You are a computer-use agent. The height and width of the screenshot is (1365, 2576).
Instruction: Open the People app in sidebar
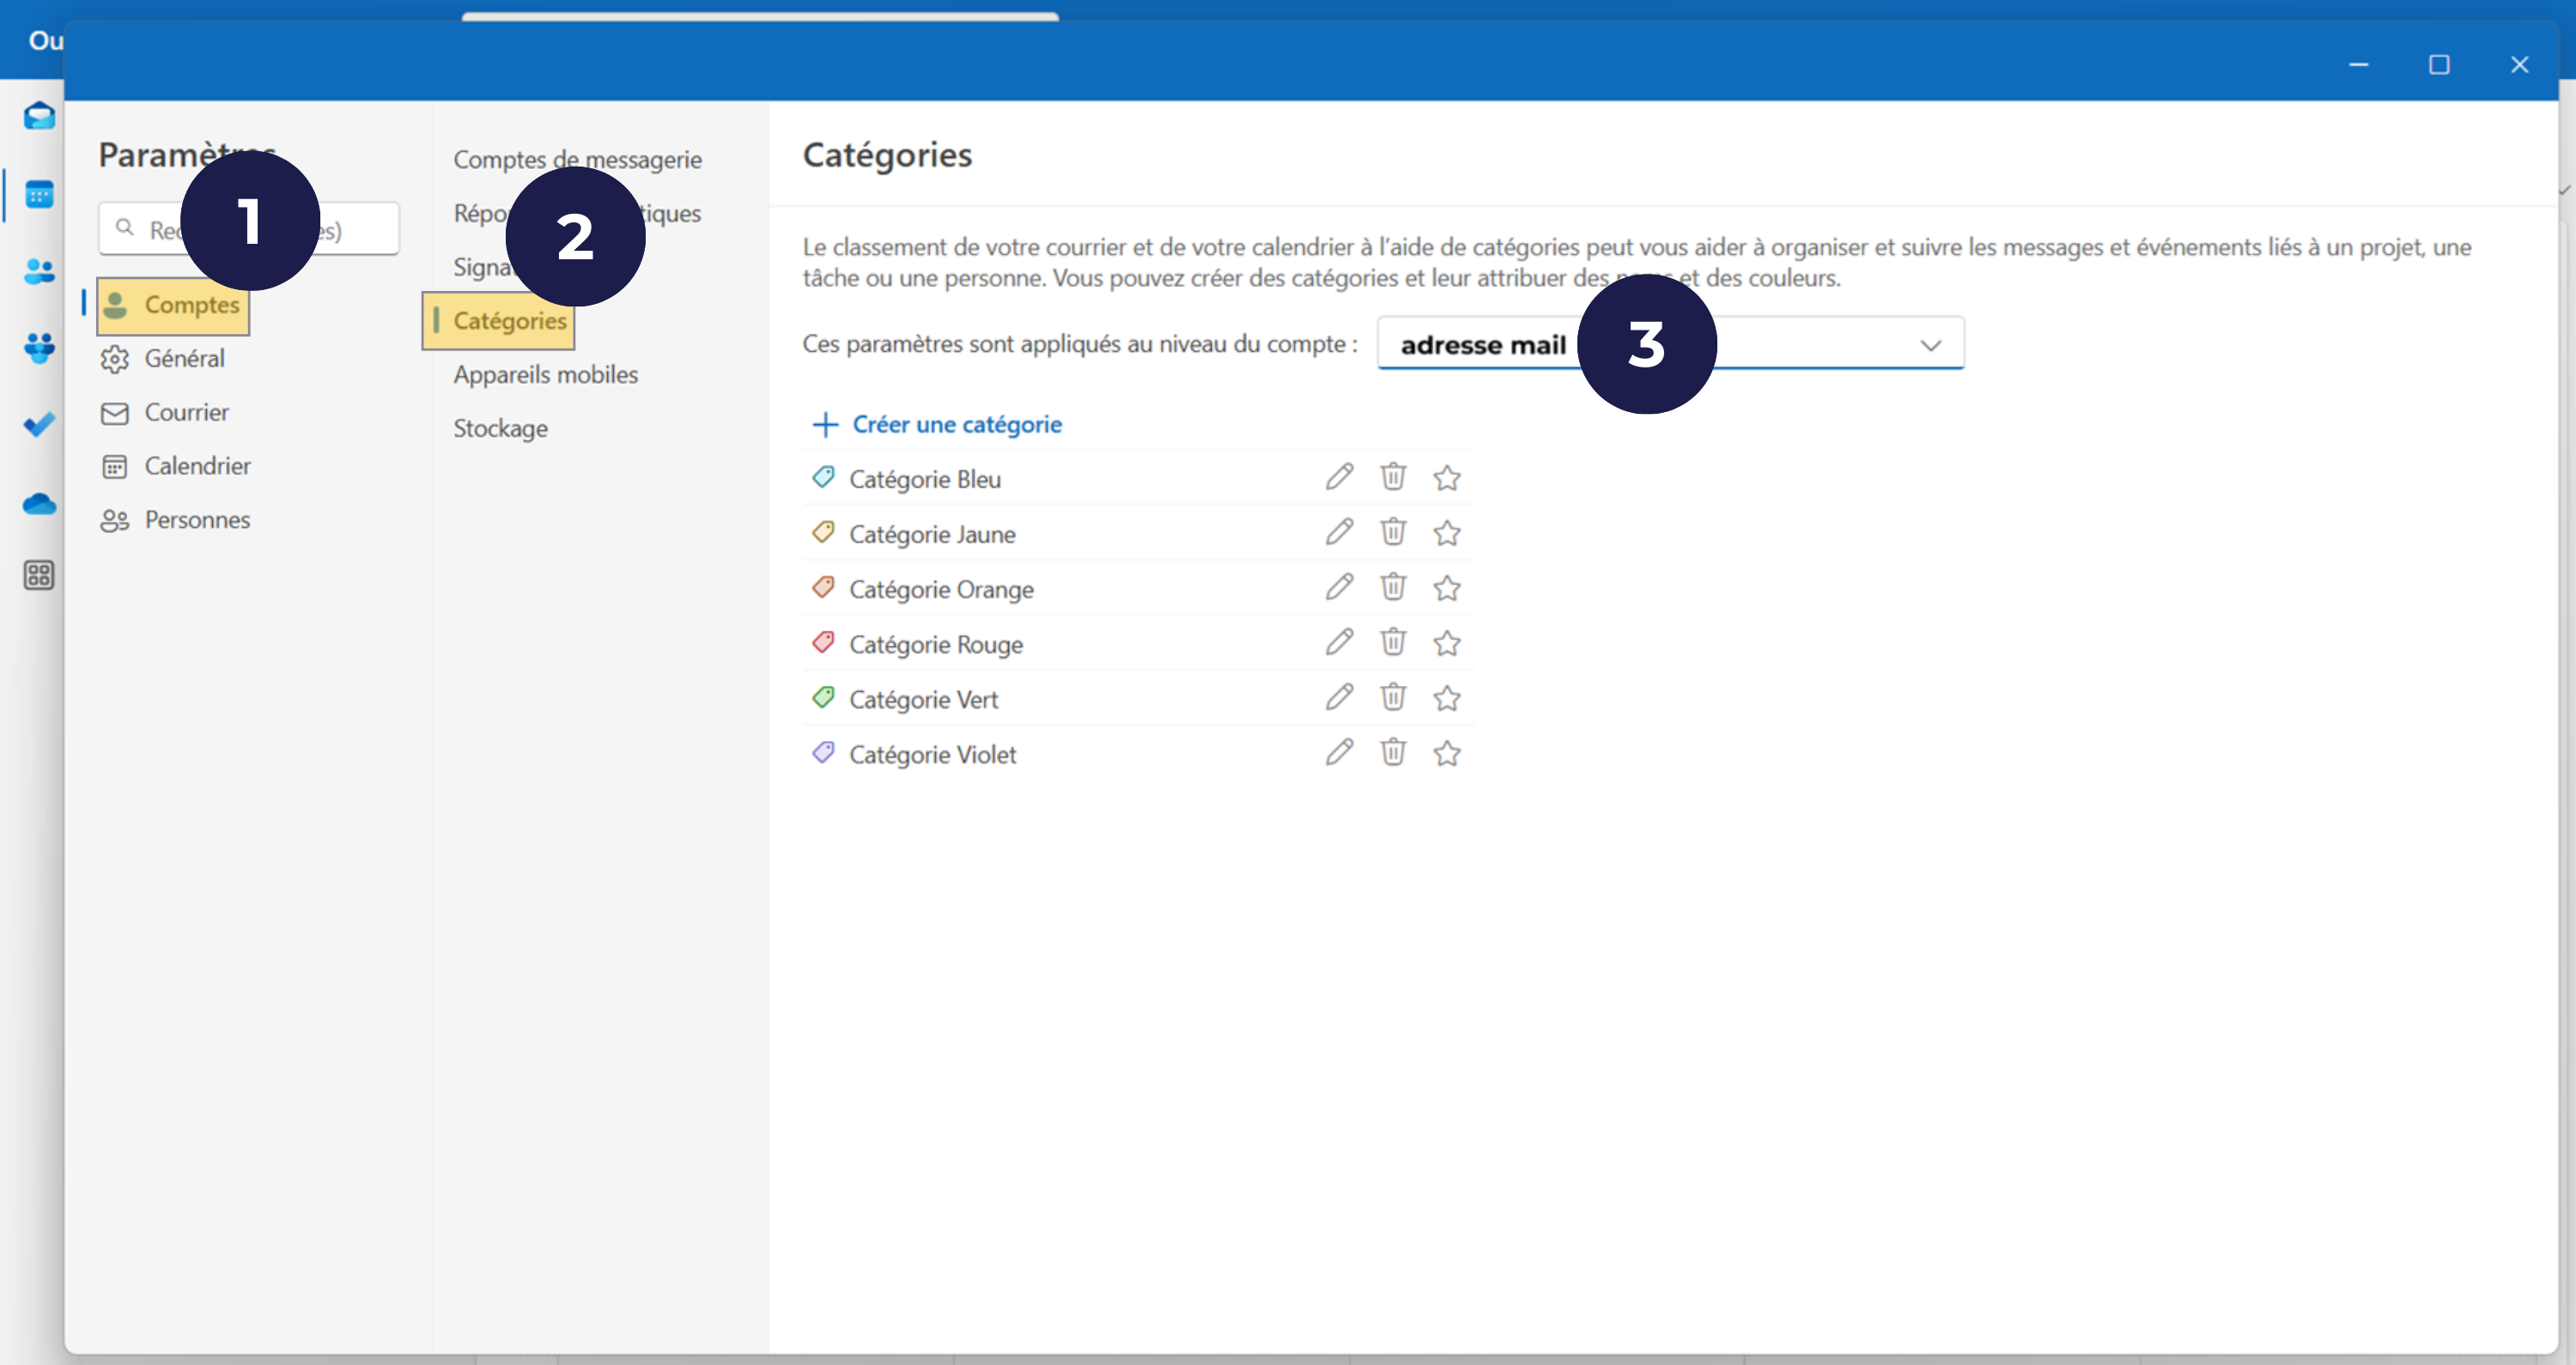coord(39,271)
